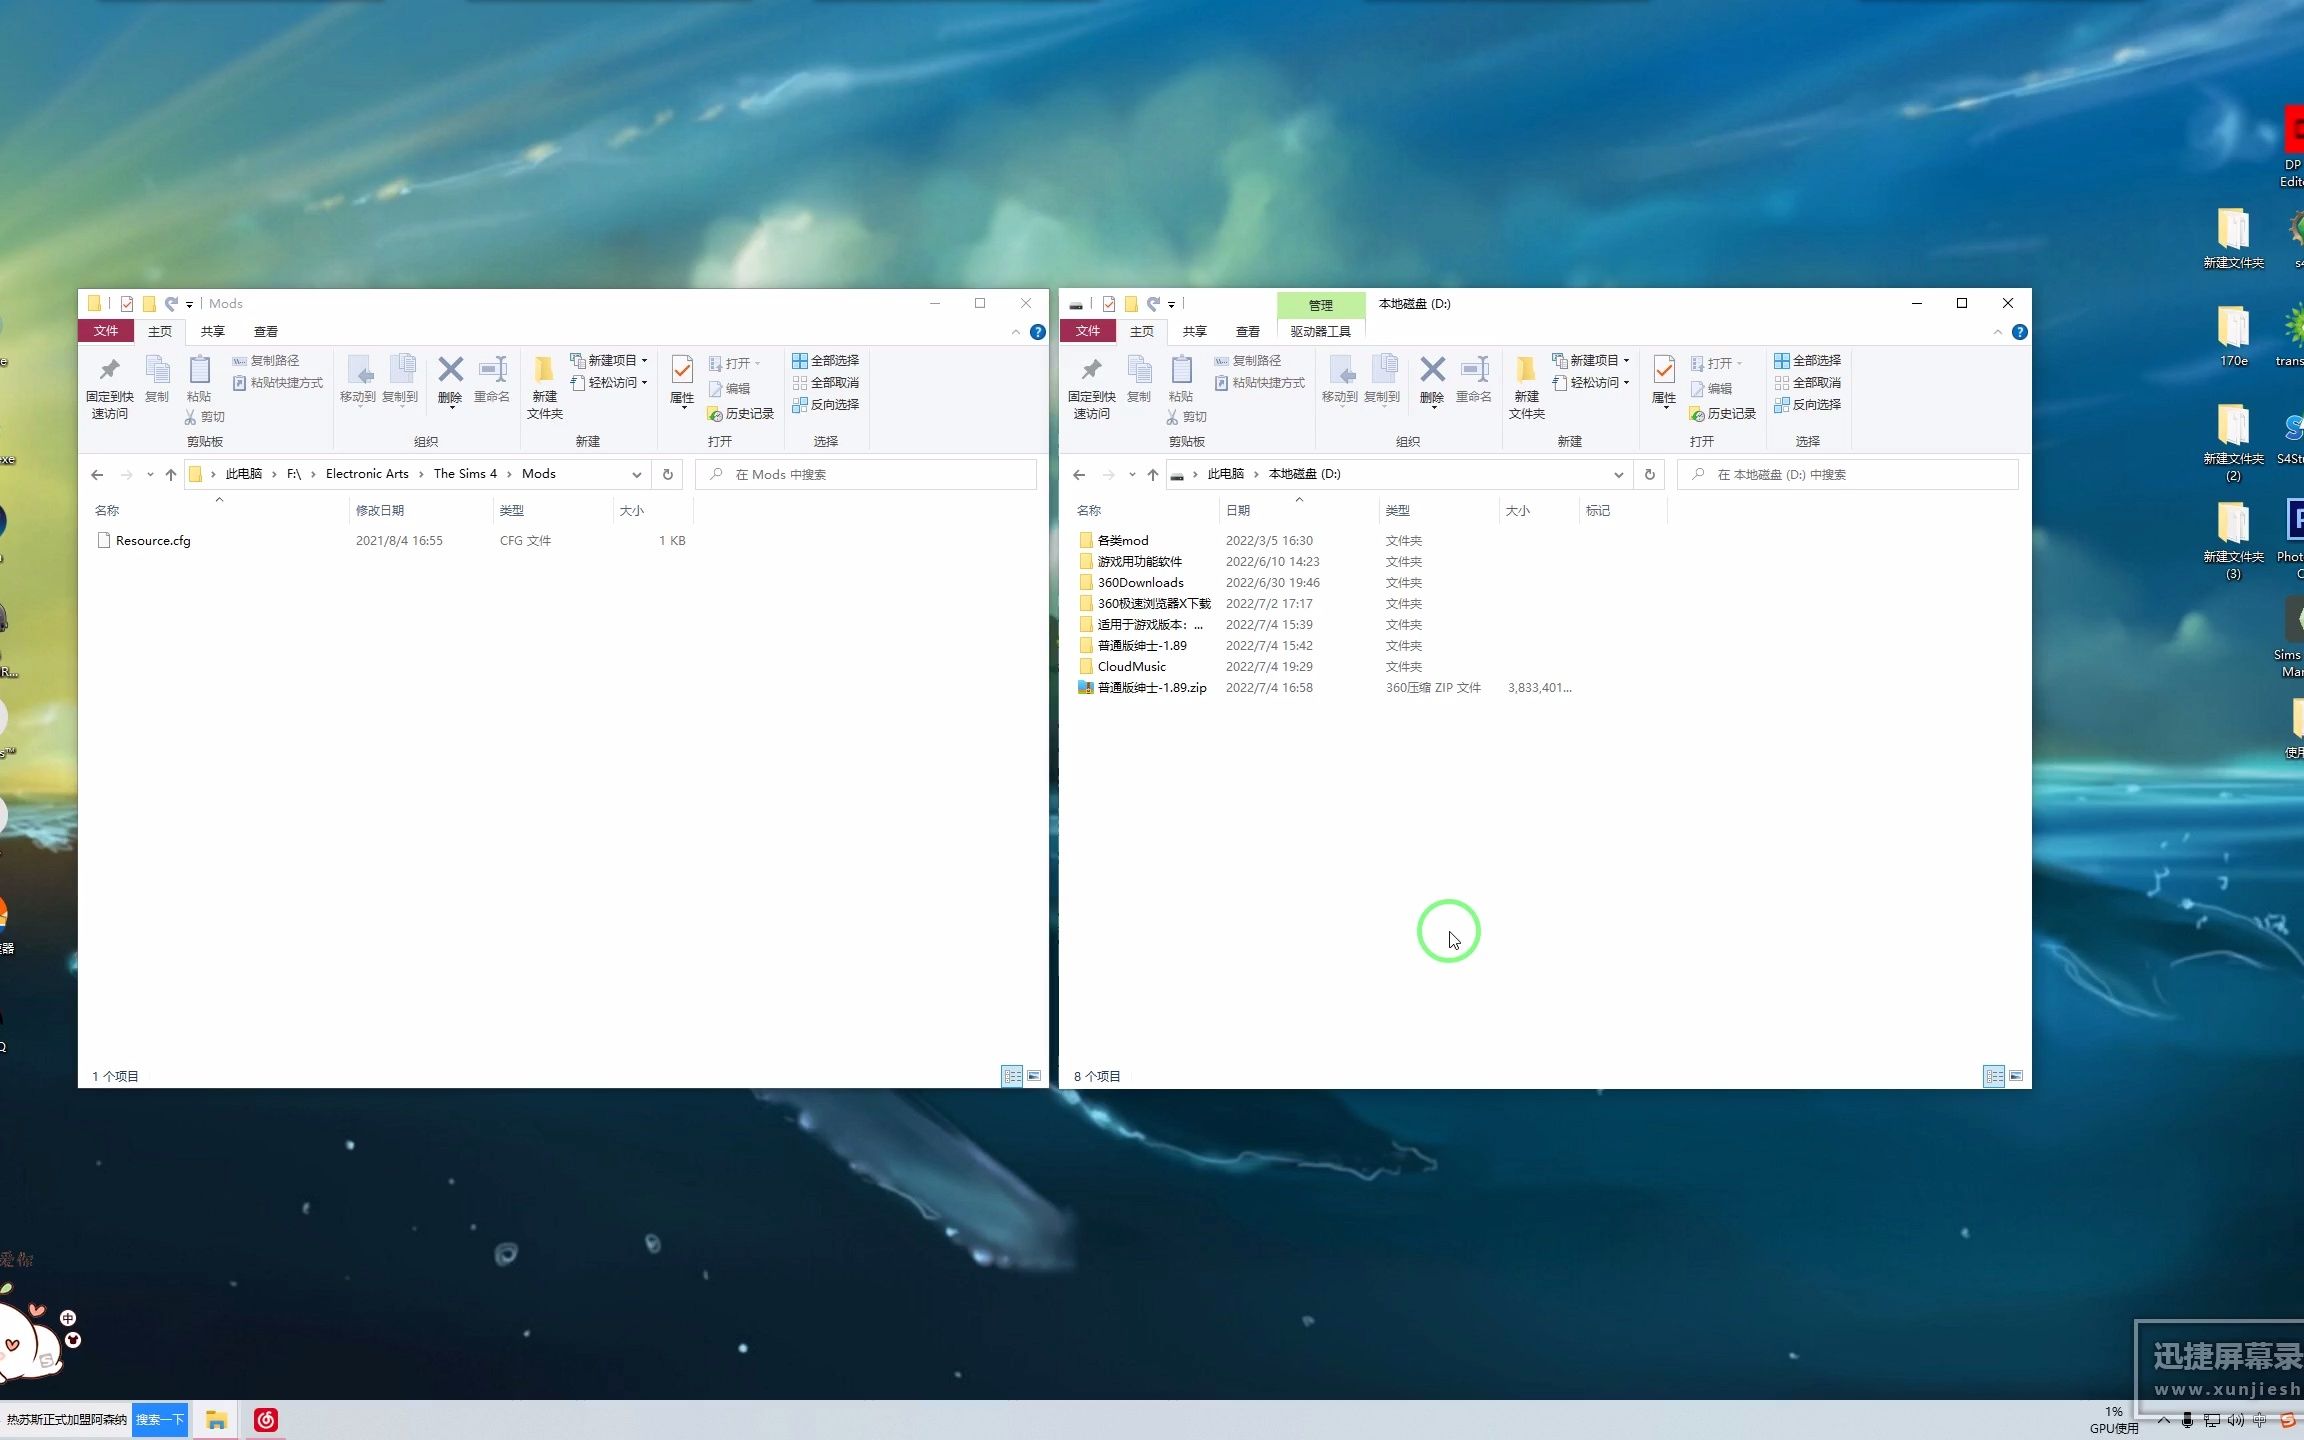Switch to large icons view in D: window
The width and height of the screenshot is (2304, 1440).
point(2016,1076)
